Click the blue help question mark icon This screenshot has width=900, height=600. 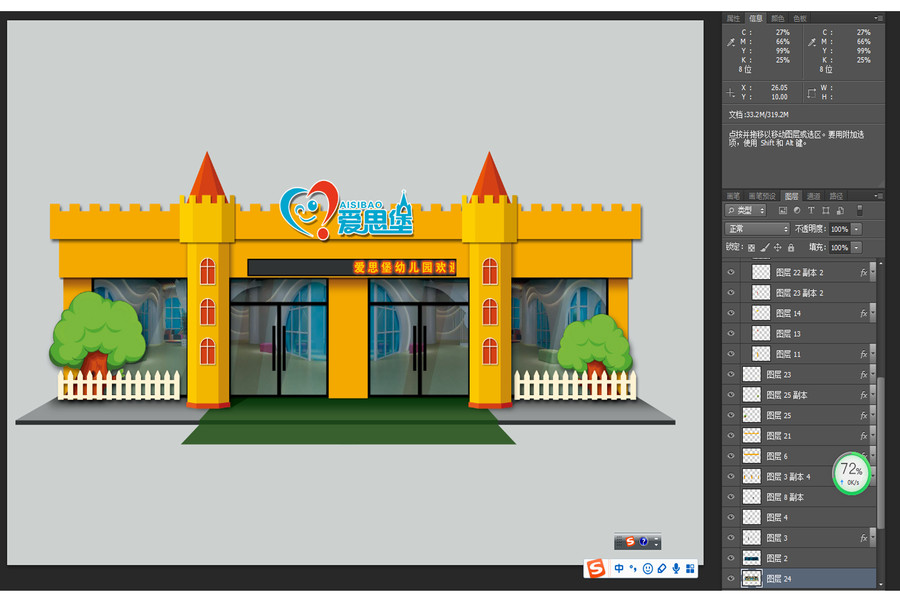643,541
